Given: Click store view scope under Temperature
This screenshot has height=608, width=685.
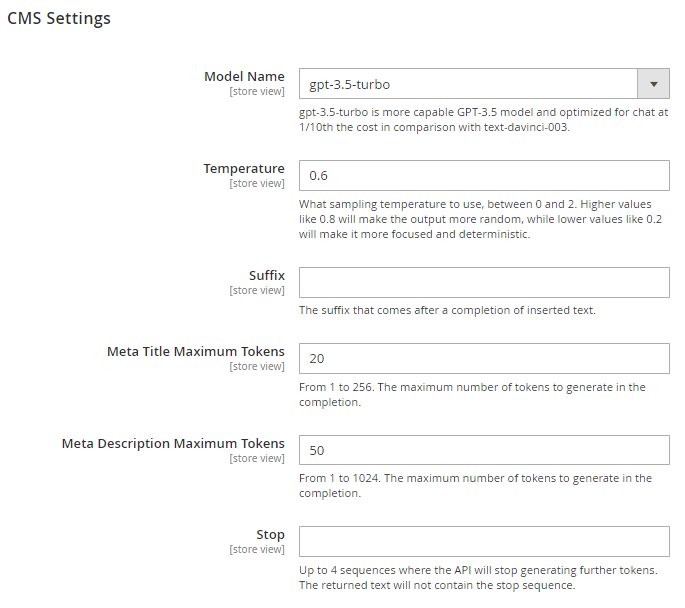Looking at the screenshot, I should pos(257,183).
